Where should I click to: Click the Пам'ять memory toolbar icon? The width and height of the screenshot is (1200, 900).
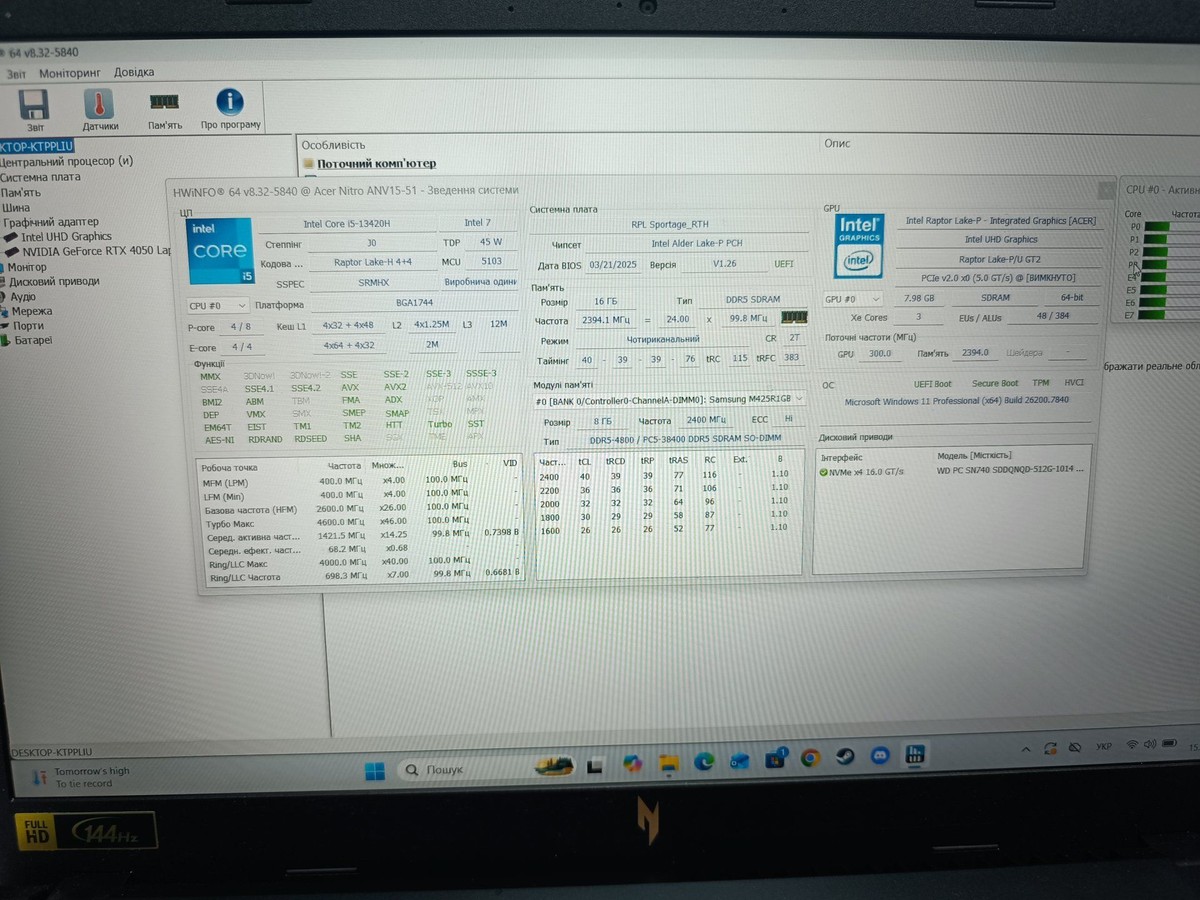pyautogui.click(x=164, y=104)
